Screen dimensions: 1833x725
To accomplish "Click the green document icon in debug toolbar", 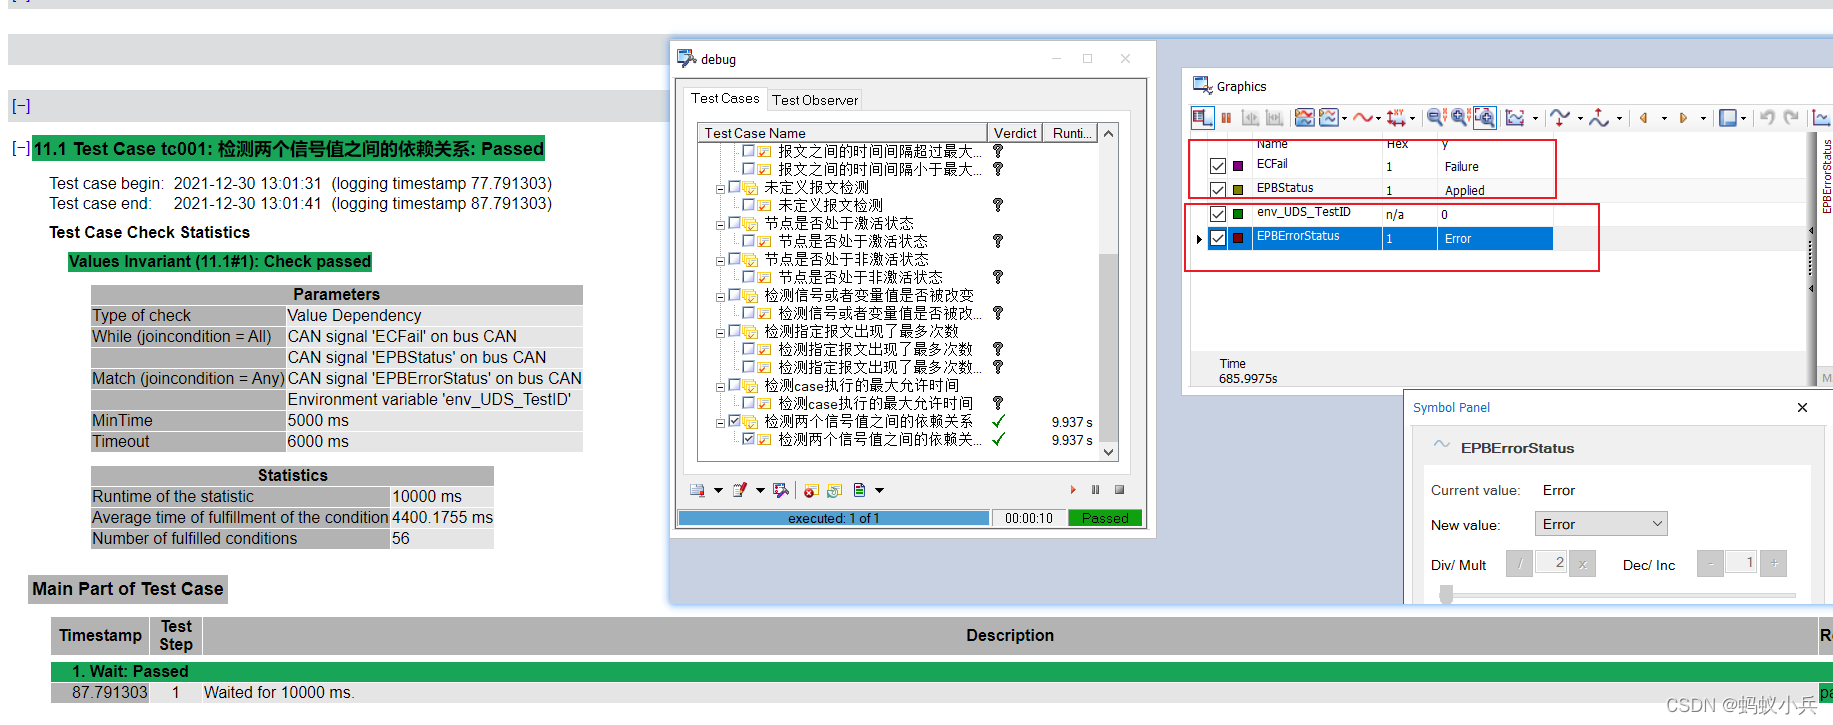I will click(x=859, y=490).
